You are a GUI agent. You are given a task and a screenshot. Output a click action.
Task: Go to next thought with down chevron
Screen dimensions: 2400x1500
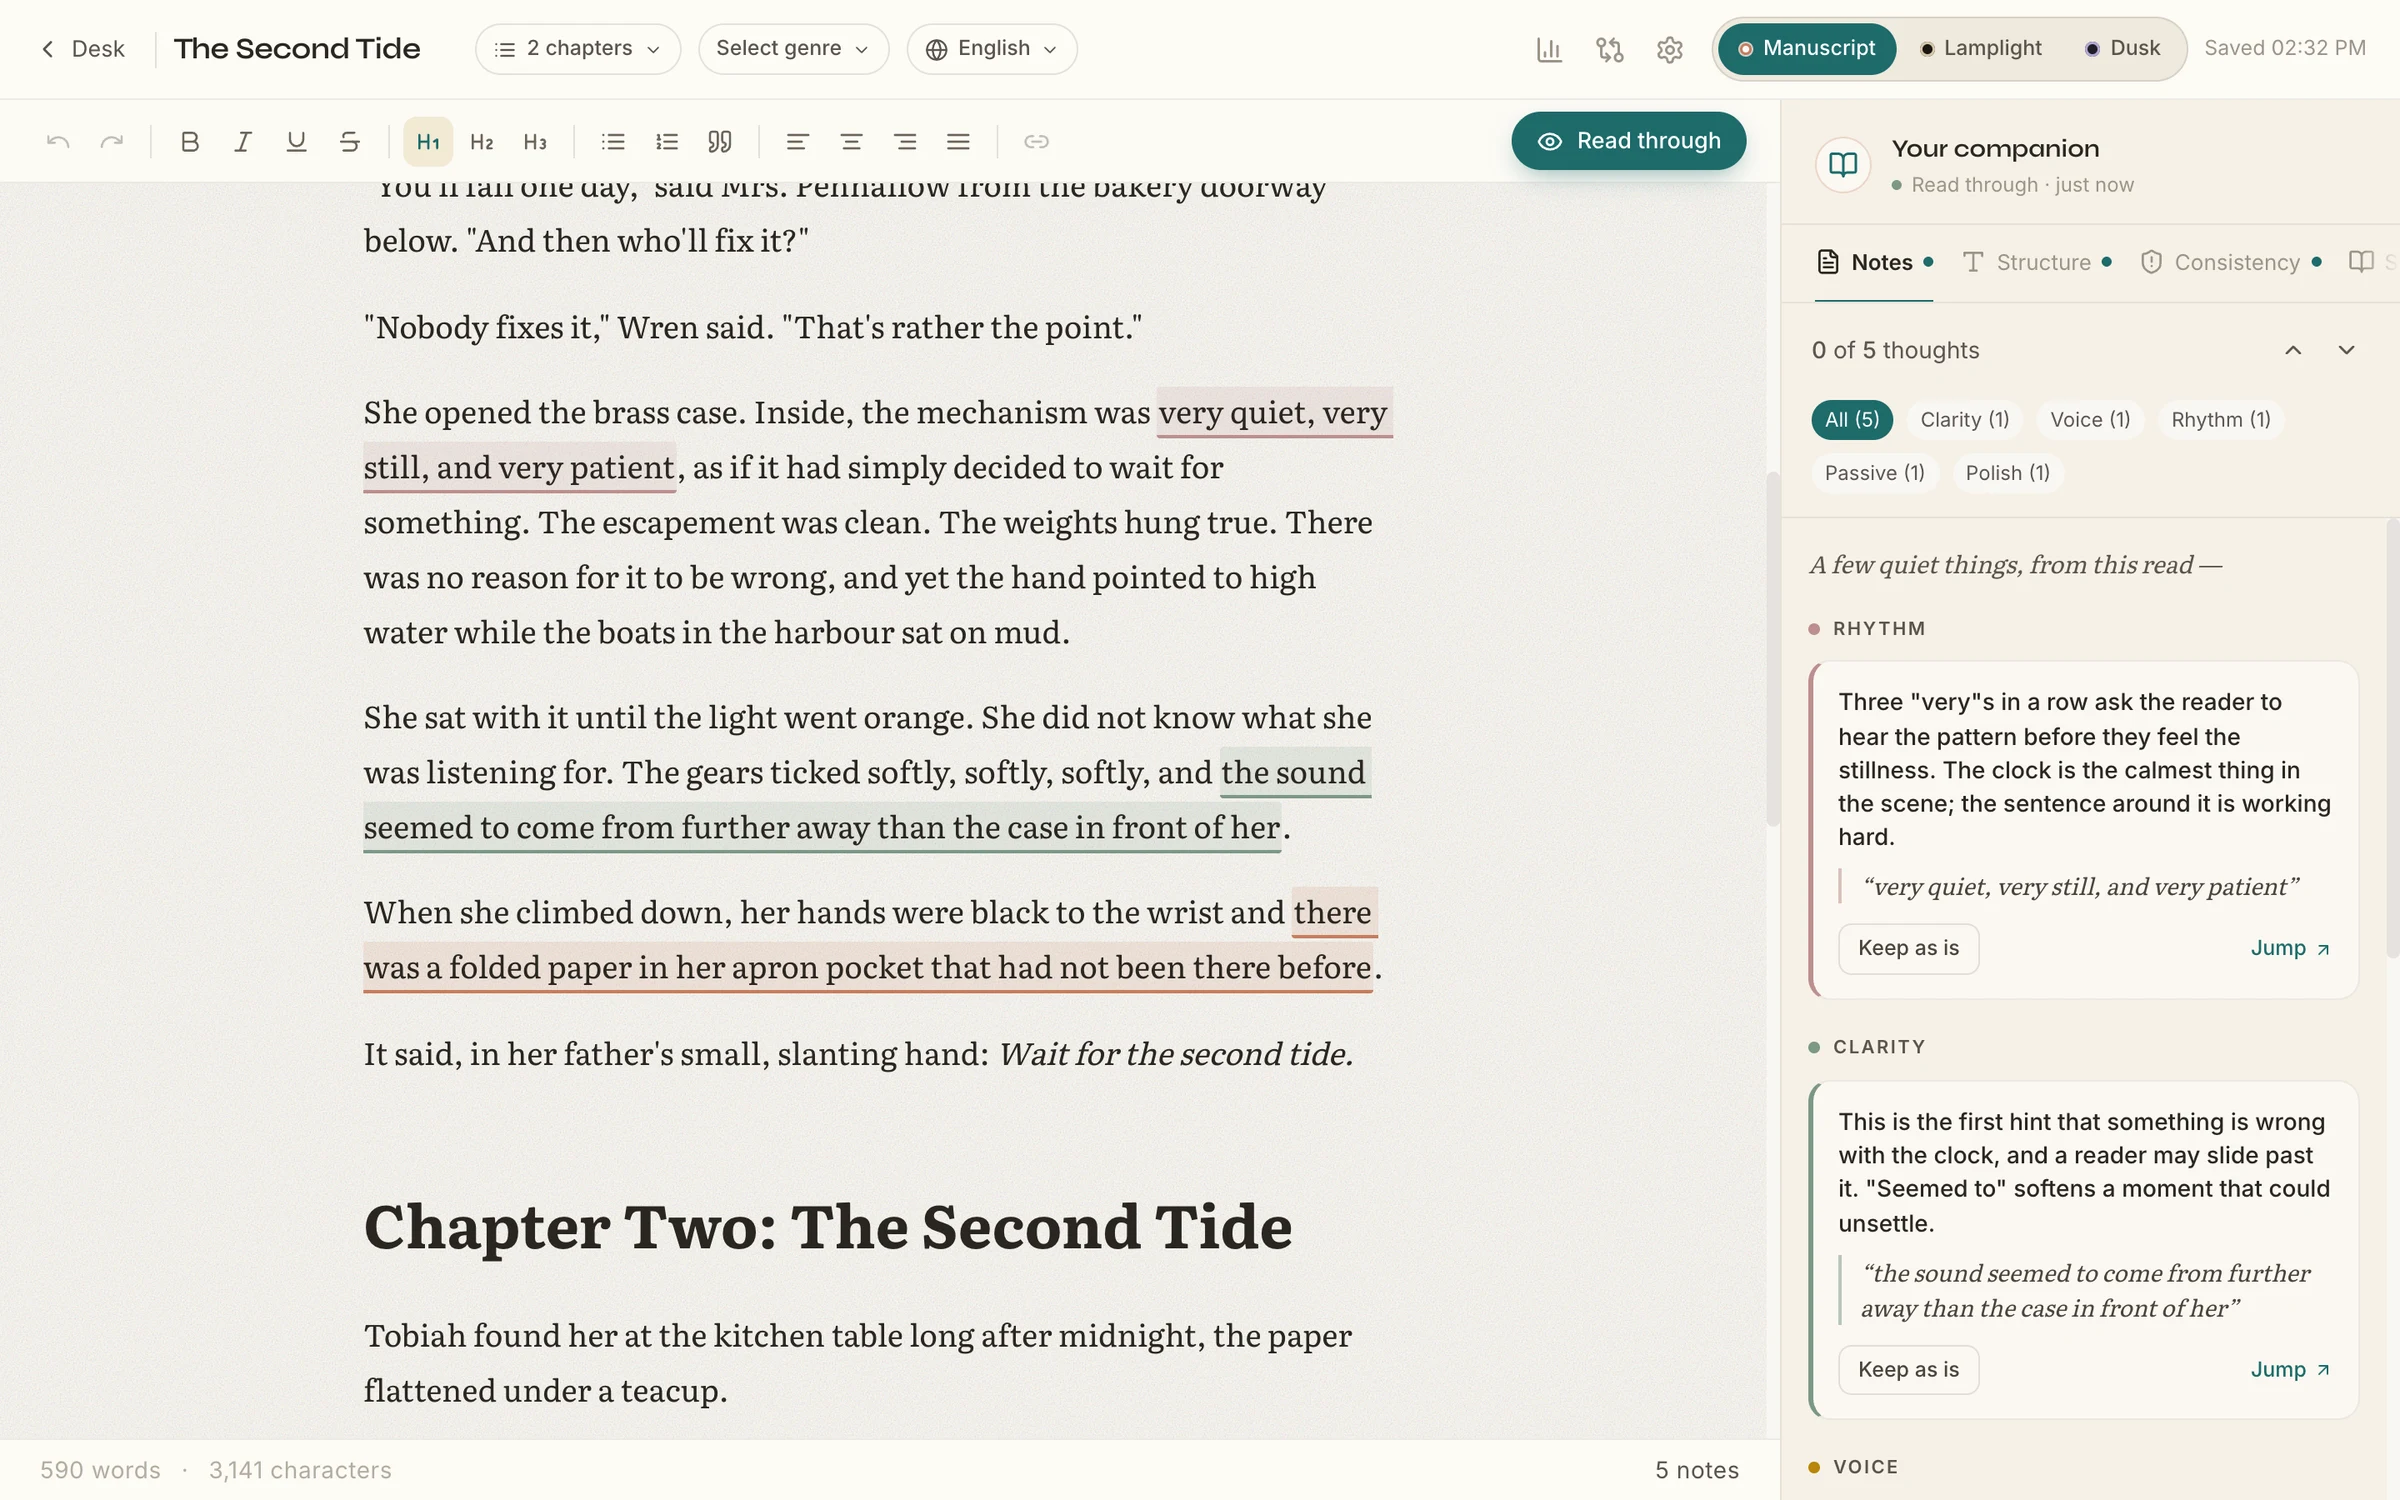(2346, 350)
